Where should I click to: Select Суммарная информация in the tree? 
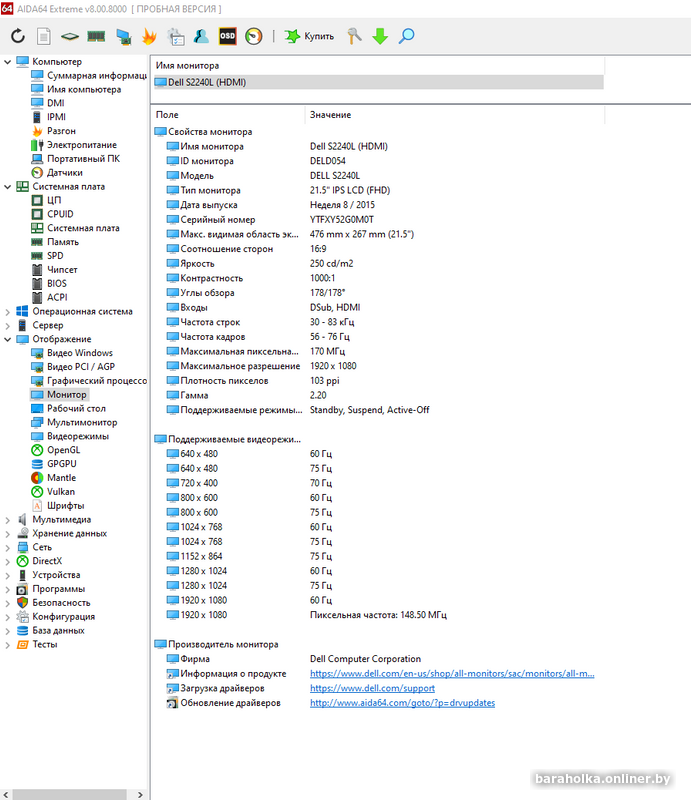click(89, 76)
